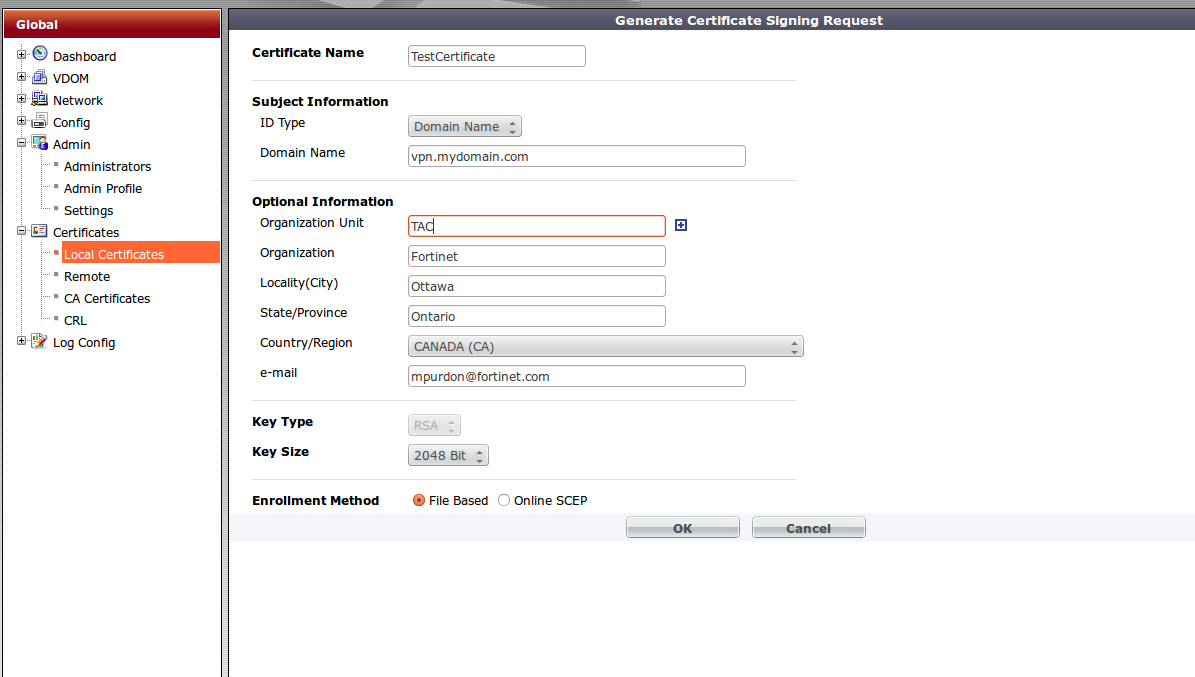Image resolution: width=1195 pixels, height=677 pixels.
Task: Click the Admin user icon
Action: coord(40,143)
